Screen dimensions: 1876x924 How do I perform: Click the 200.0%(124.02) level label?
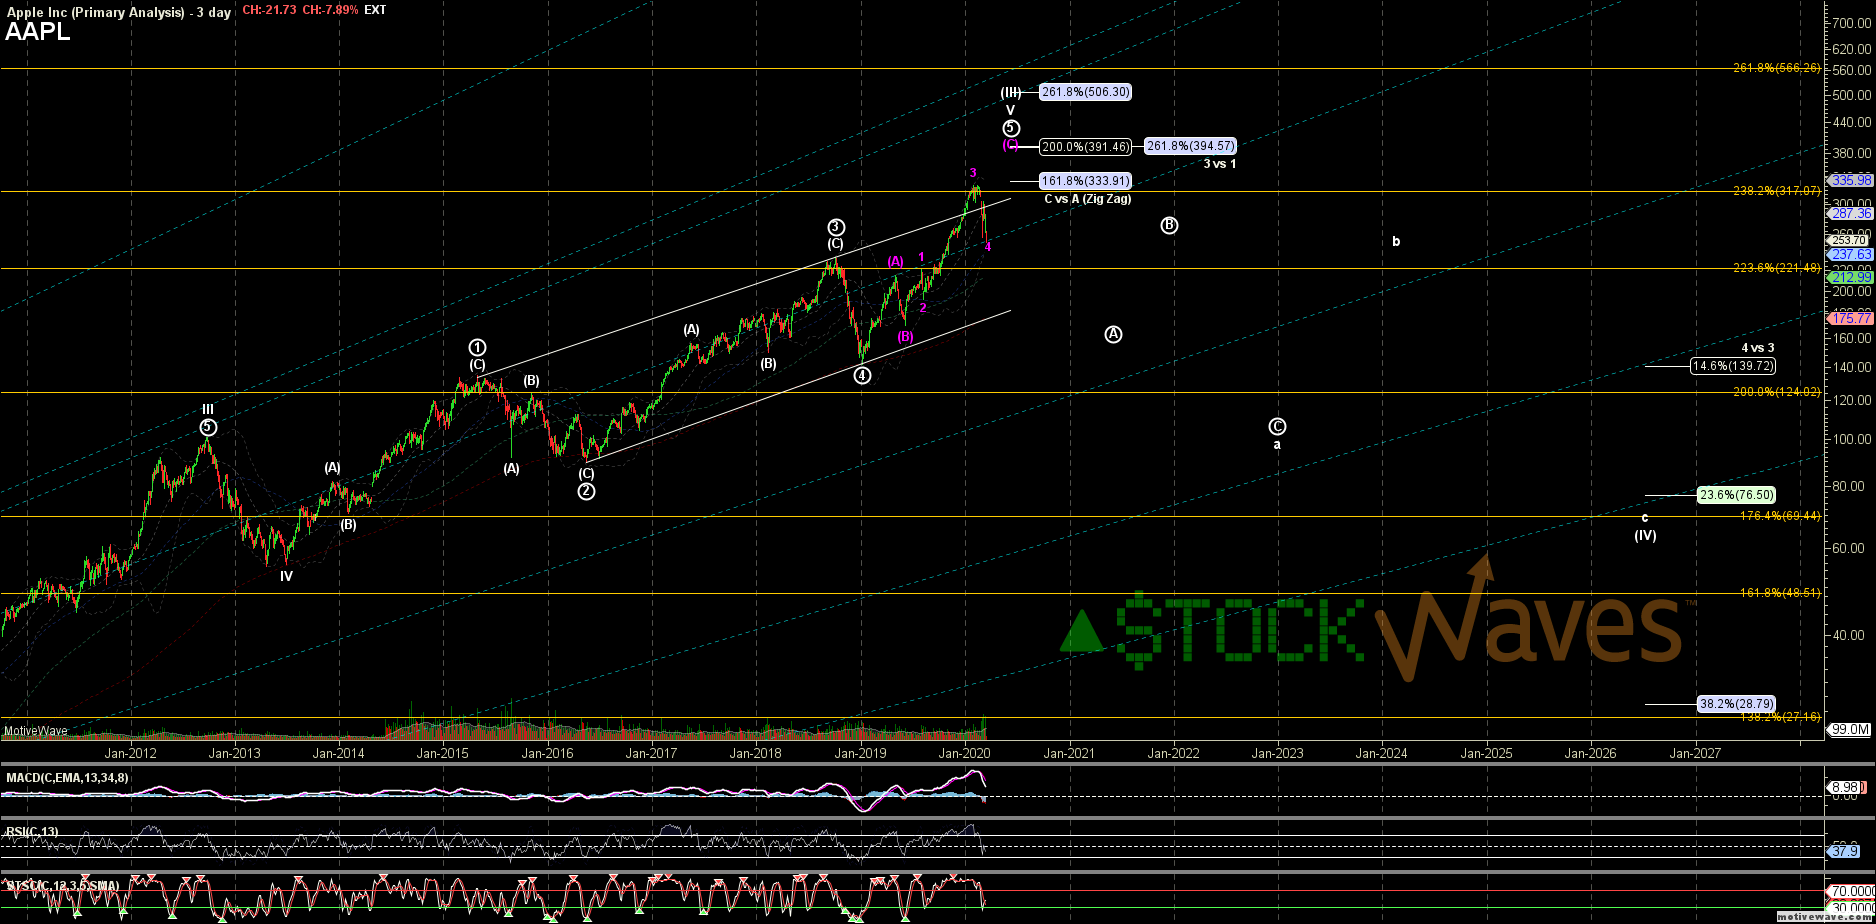[1777, 391]
